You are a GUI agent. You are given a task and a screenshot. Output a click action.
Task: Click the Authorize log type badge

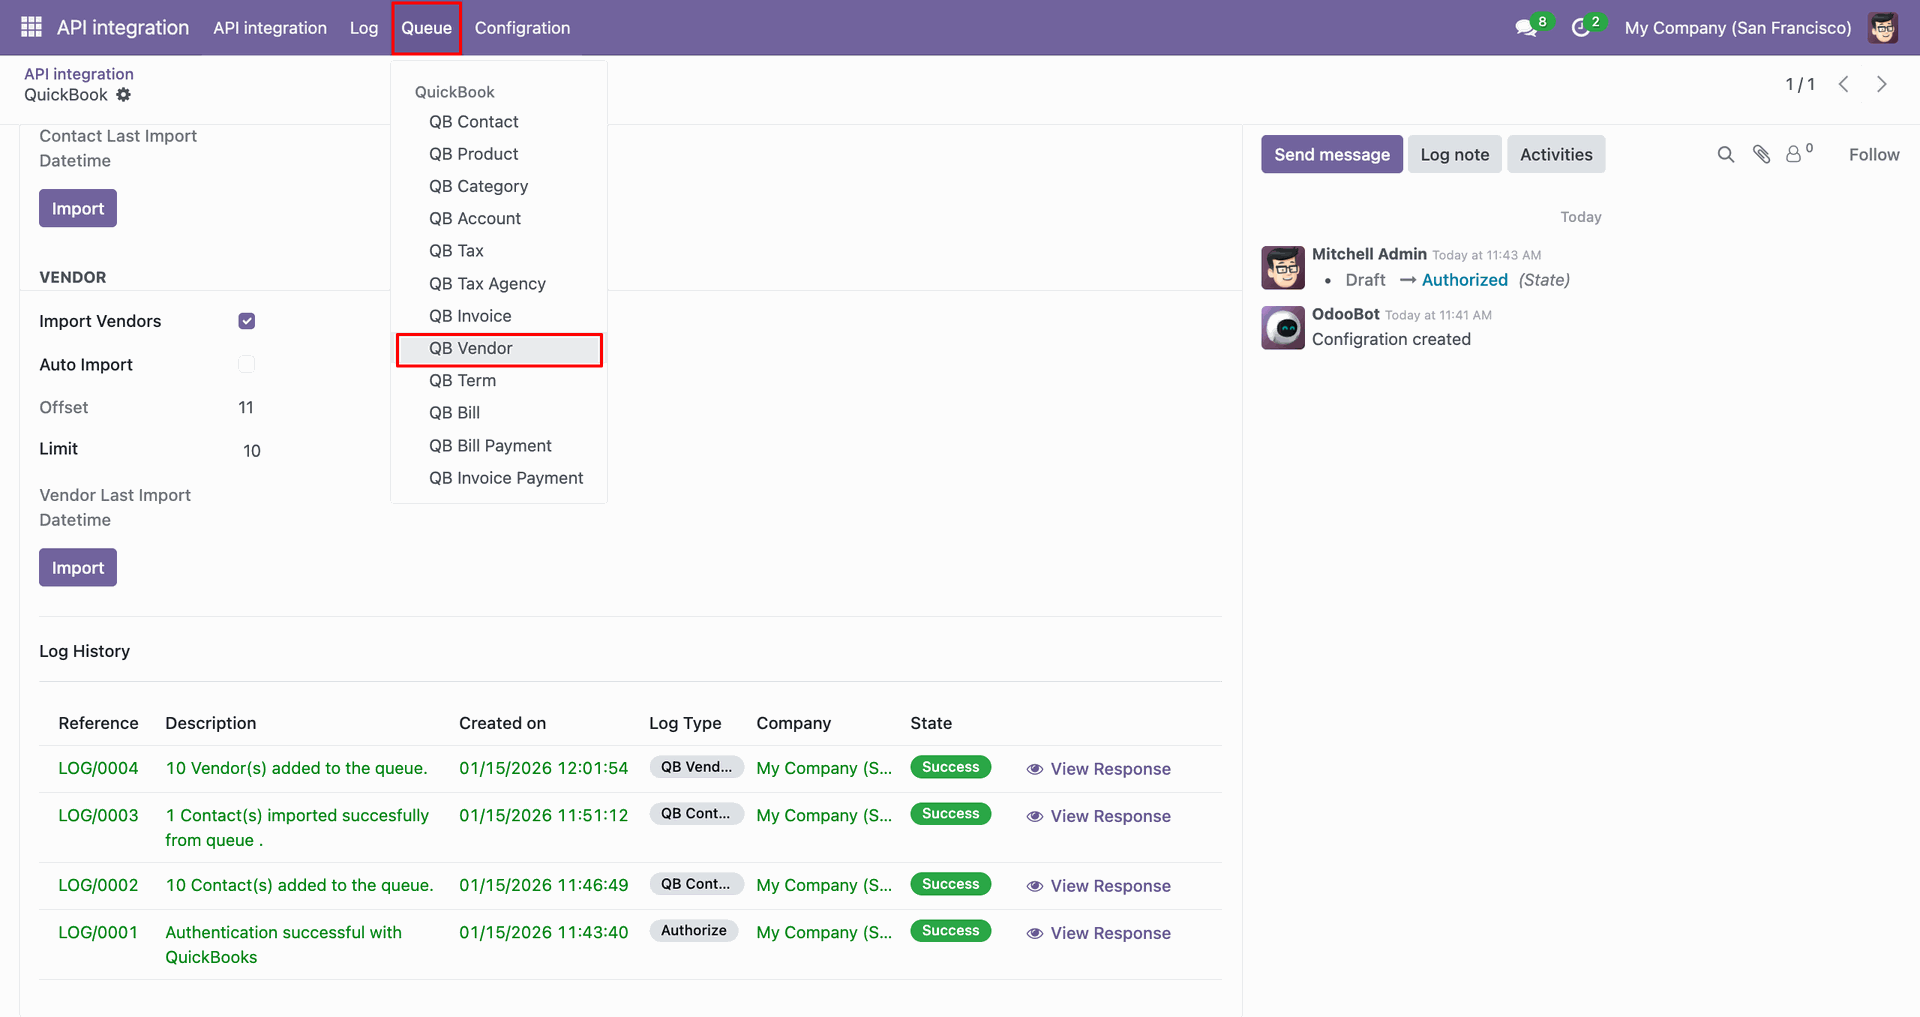(x=694, y=931)
